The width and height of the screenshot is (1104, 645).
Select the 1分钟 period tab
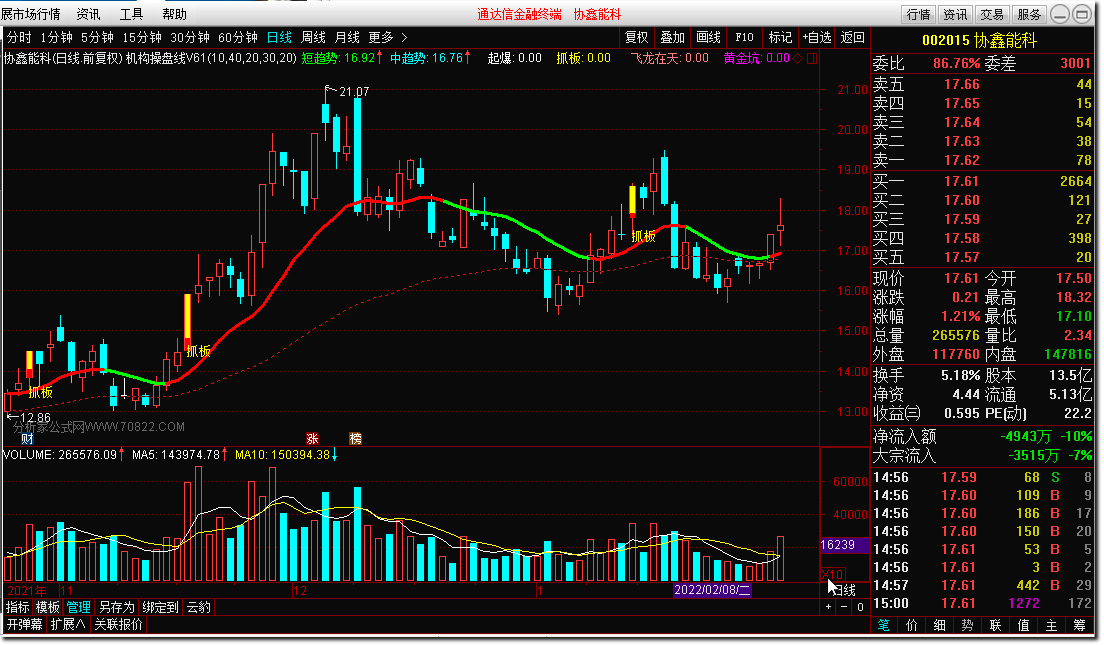pyautogui.click(x=57, y=37)
